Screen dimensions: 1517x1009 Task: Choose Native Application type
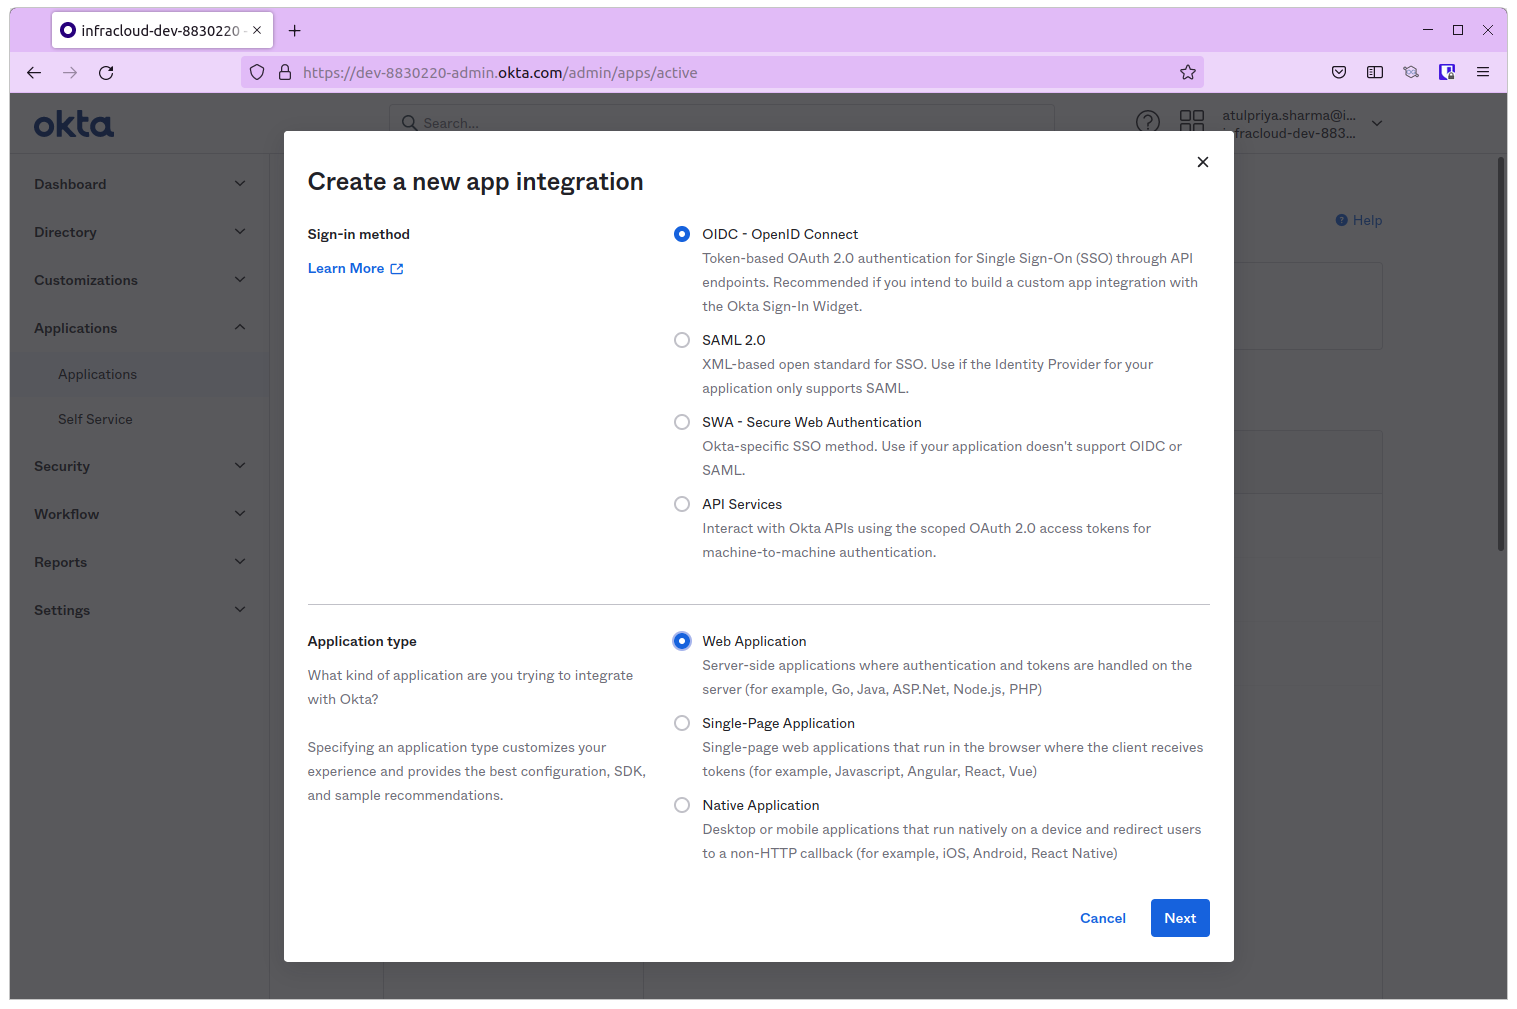click(682, 805)
